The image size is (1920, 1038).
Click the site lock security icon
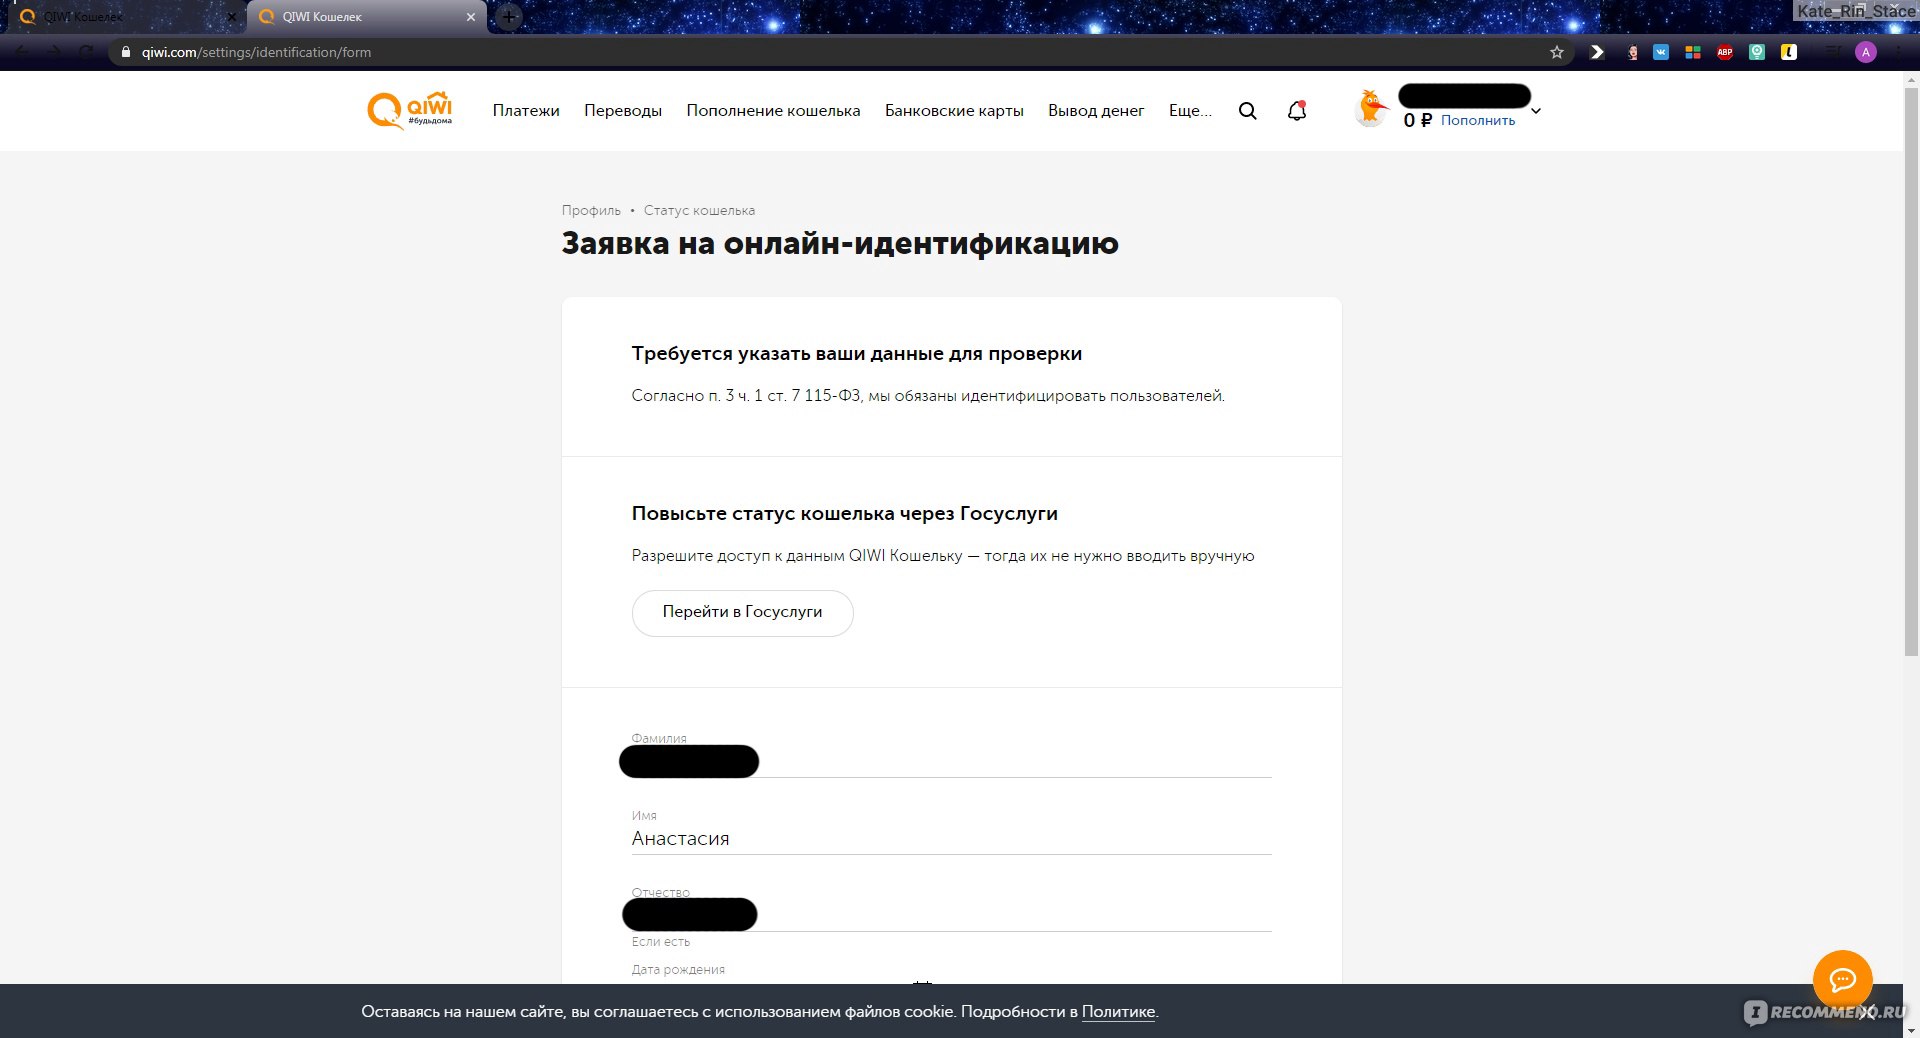pos(125,52)
